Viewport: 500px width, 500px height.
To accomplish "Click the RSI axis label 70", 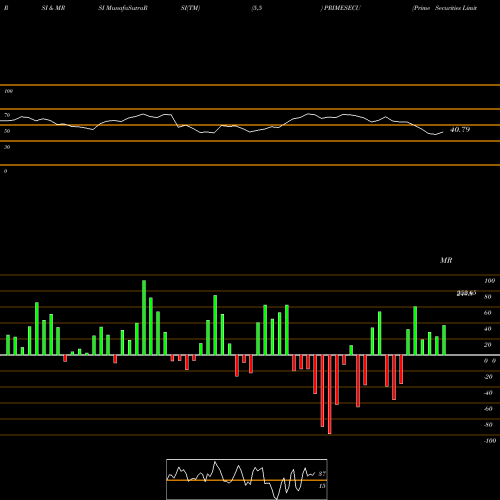I will 7,115.
